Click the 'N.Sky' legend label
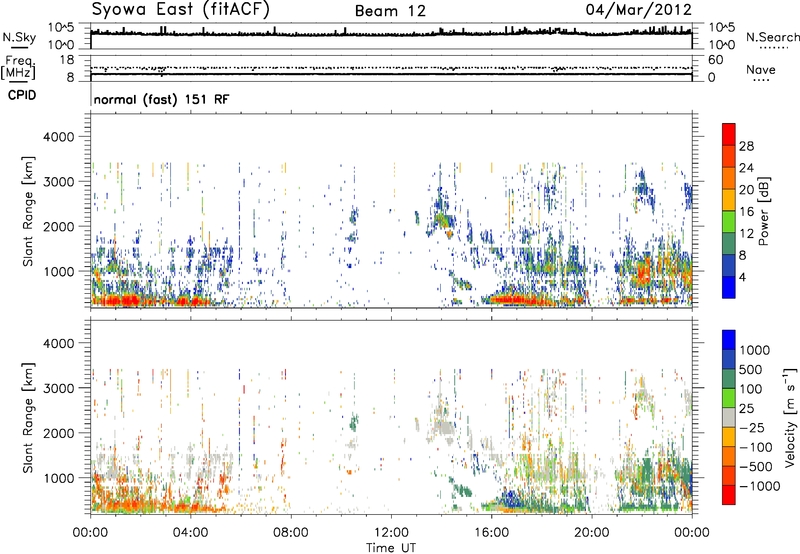Viewport: 800px width, 554px height. click(19, 37)
